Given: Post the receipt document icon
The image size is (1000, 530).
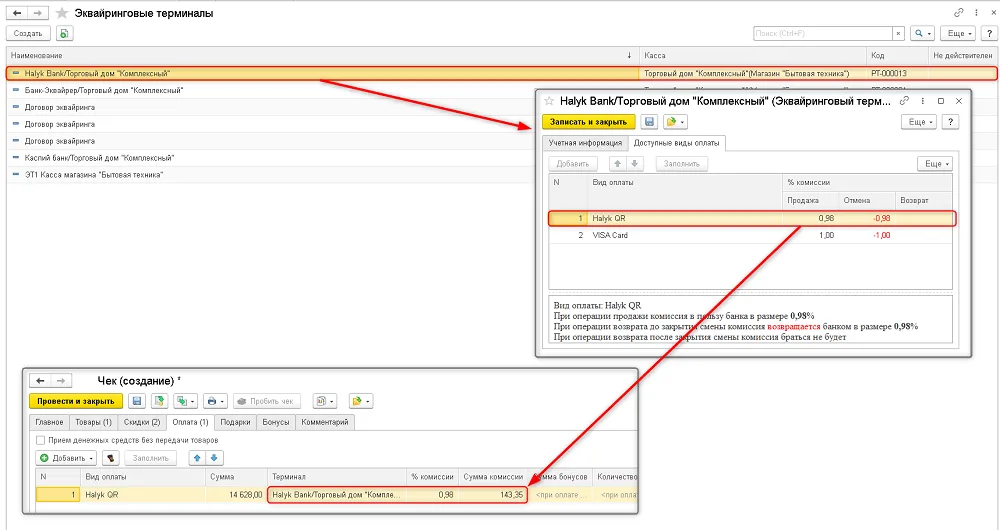Looking at the screenshot, I should tap(159, 401).
